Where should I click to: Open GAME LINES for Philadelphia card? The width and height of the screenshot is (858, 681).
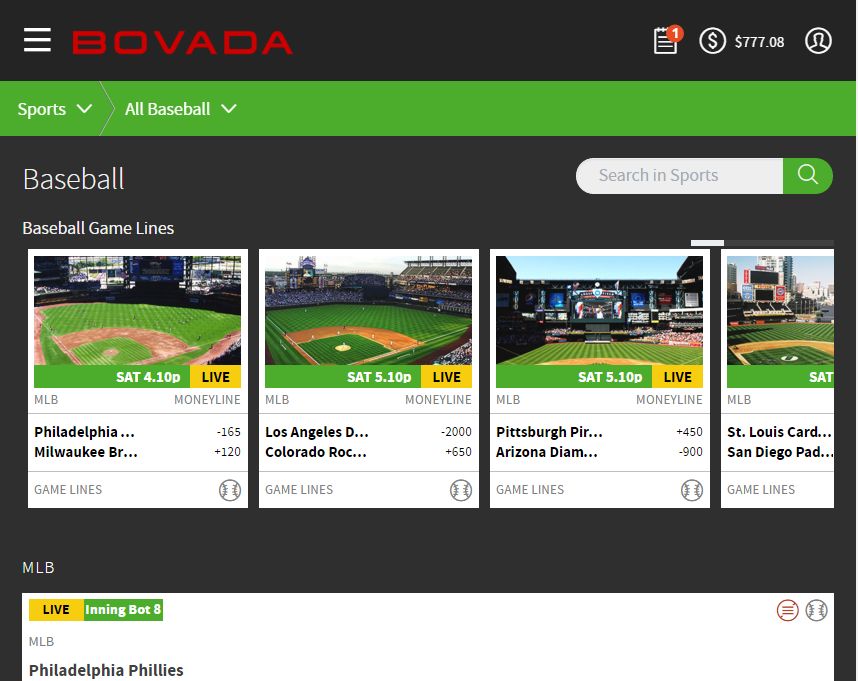pos(68,490)
